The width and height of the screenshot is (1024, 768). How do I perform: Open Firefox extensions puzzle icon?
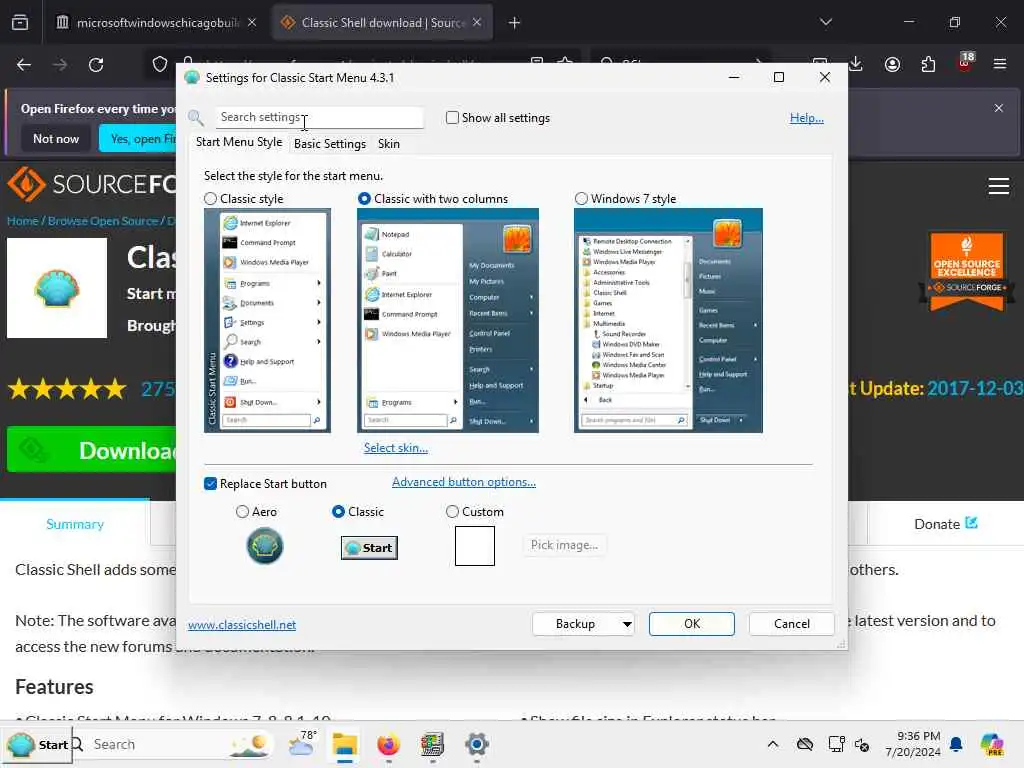[x=928, y=64]
